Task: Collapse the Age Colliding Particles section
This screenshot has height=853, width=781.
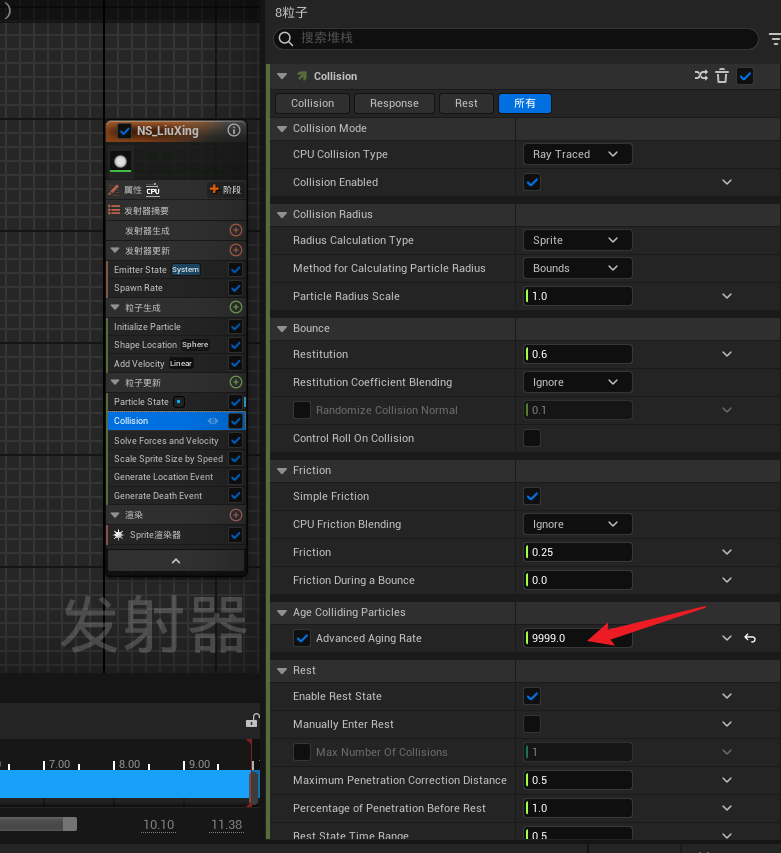Action: (282, 613)
